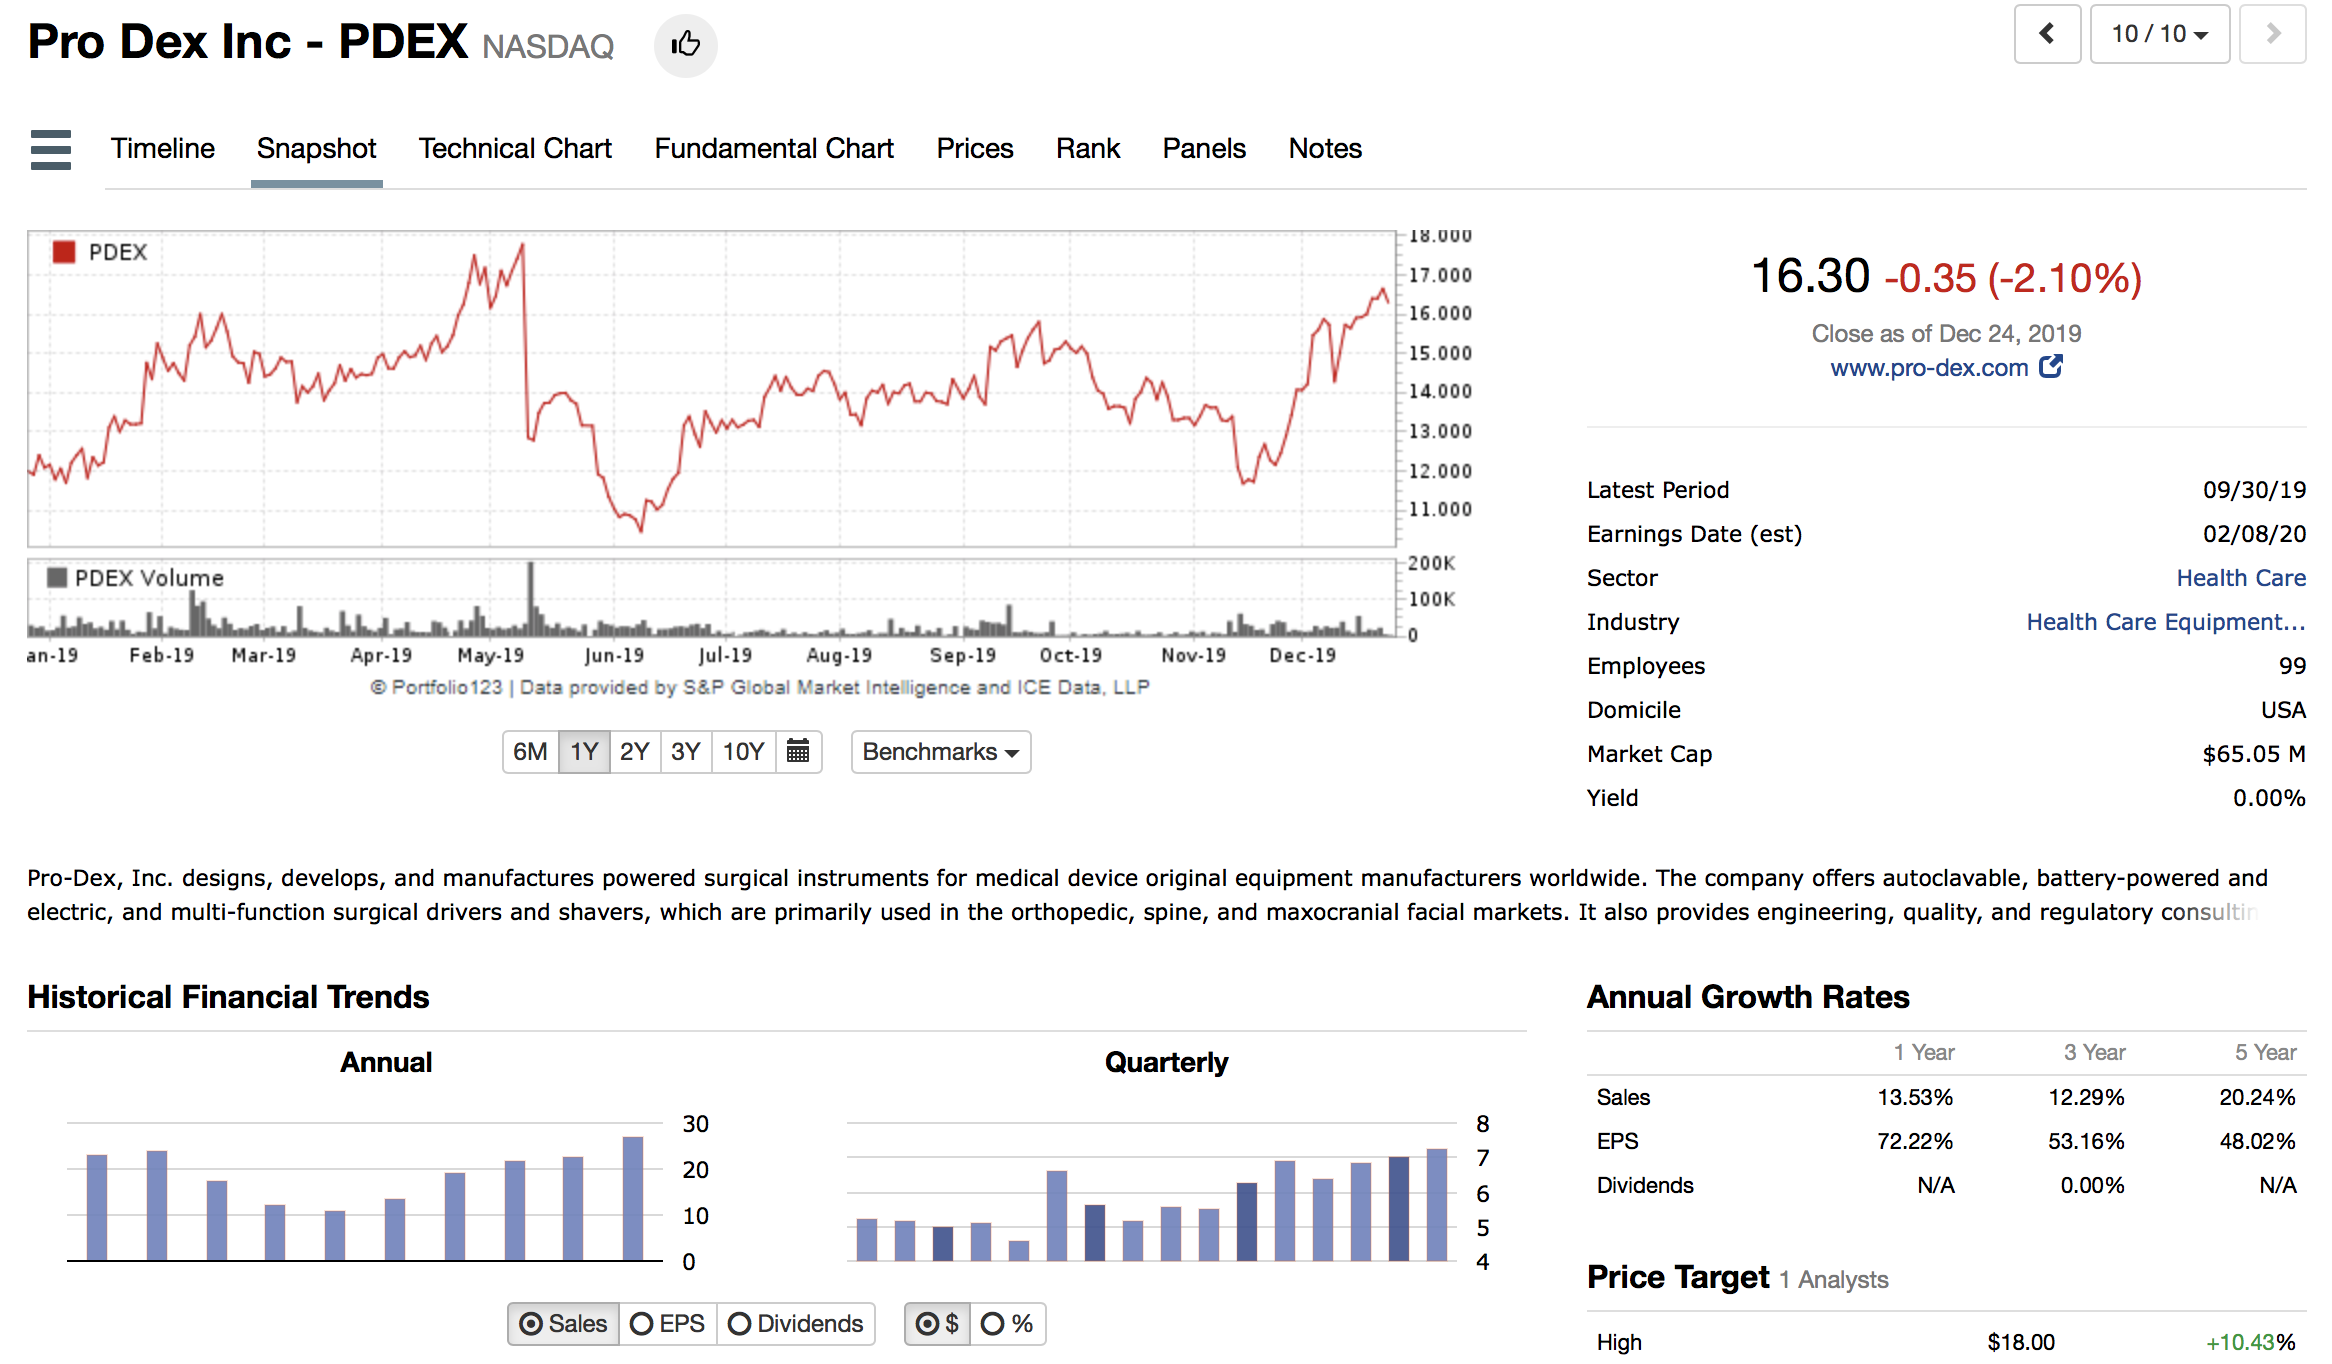Switch to the Technical Chart tab

click(515, 149)
